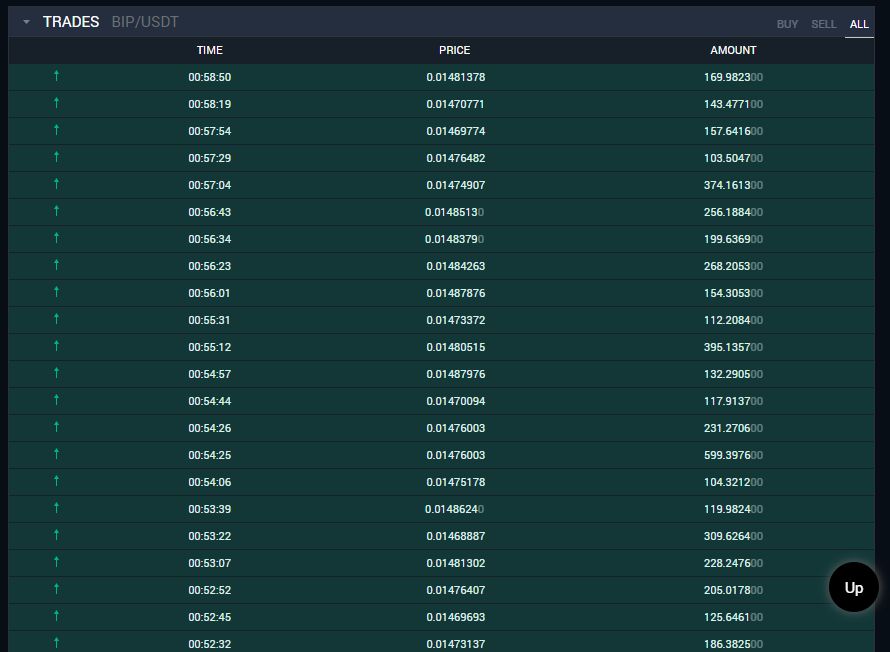Click the PRICE column header

455,50
